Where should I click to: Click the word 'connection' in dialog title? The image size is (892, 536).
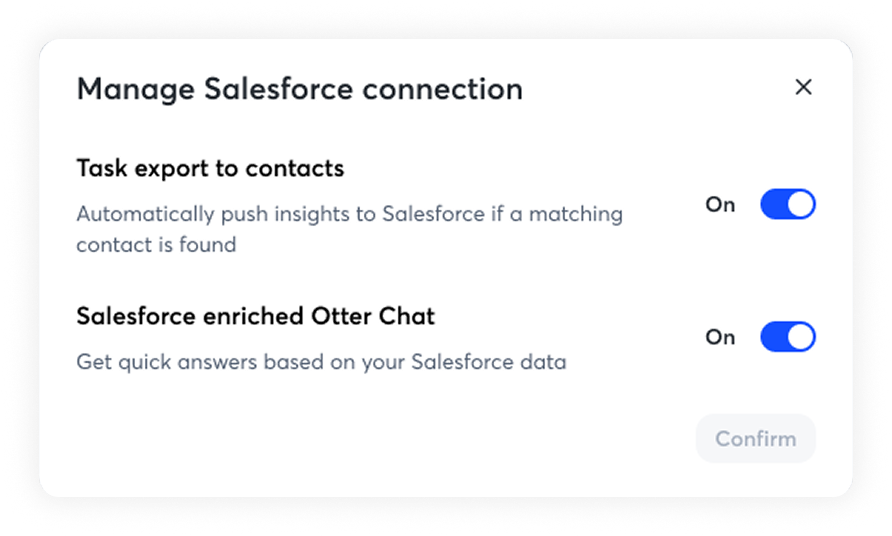(442, 89)
